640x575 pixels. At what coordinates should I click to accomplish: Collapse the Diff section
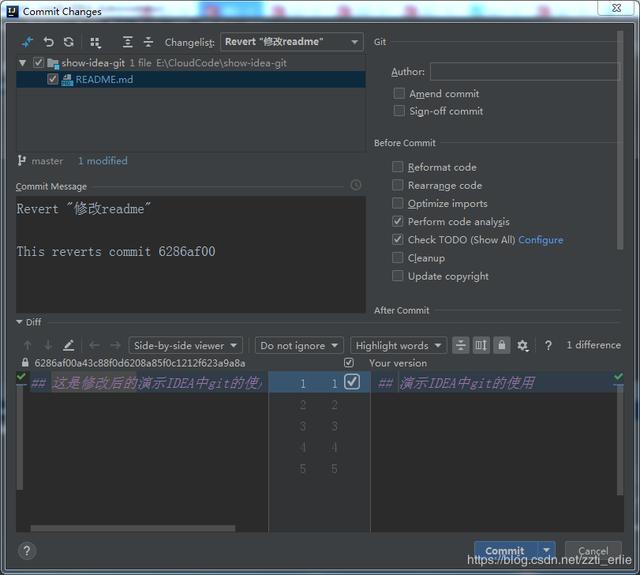[21, 322]
